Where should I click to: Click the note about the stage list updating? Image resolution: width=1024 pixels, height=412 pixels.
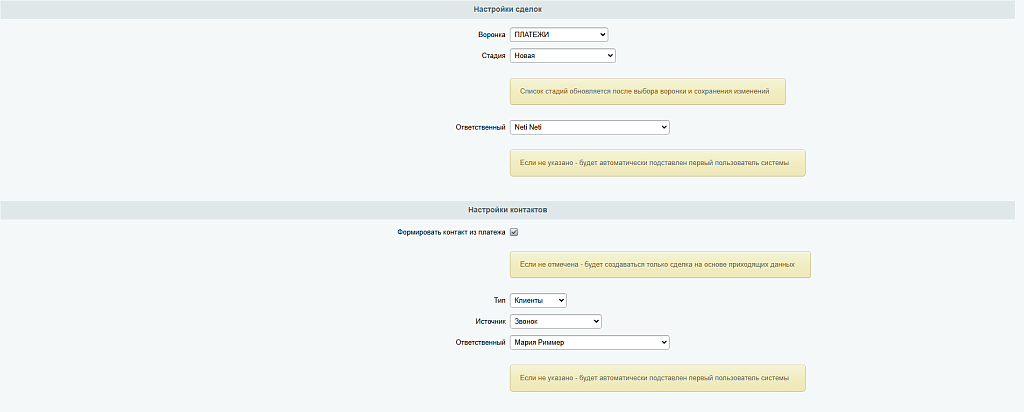point(647,91)
